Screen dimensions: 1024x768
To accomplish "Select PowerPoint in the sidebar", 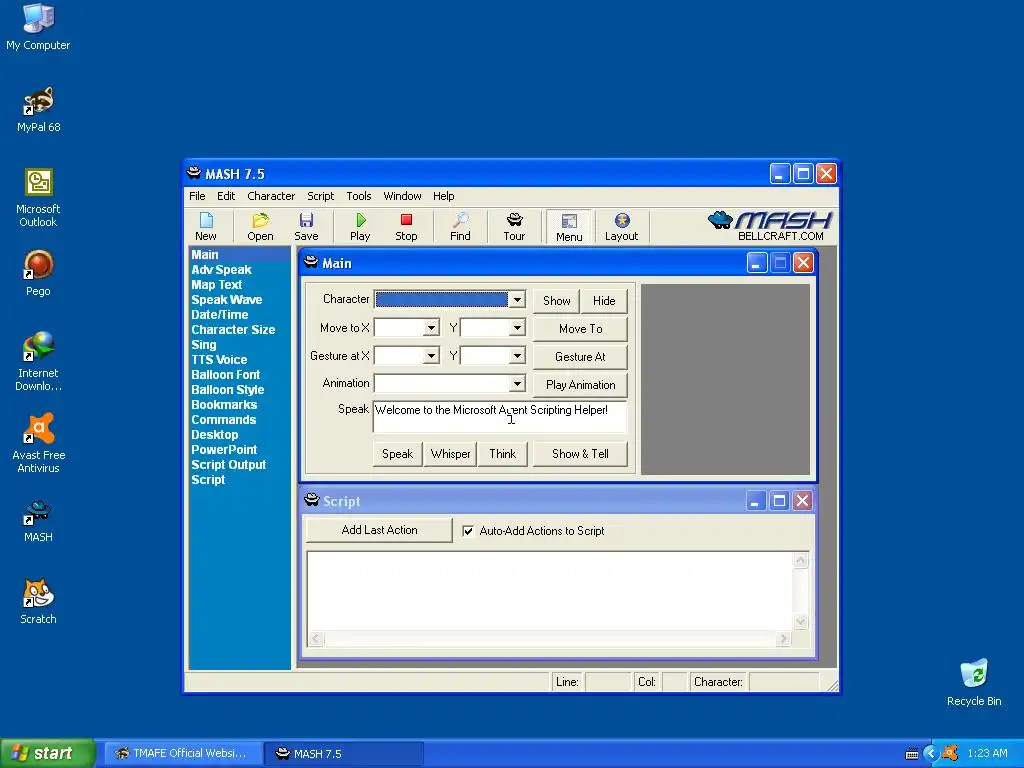I will point(224,450).
